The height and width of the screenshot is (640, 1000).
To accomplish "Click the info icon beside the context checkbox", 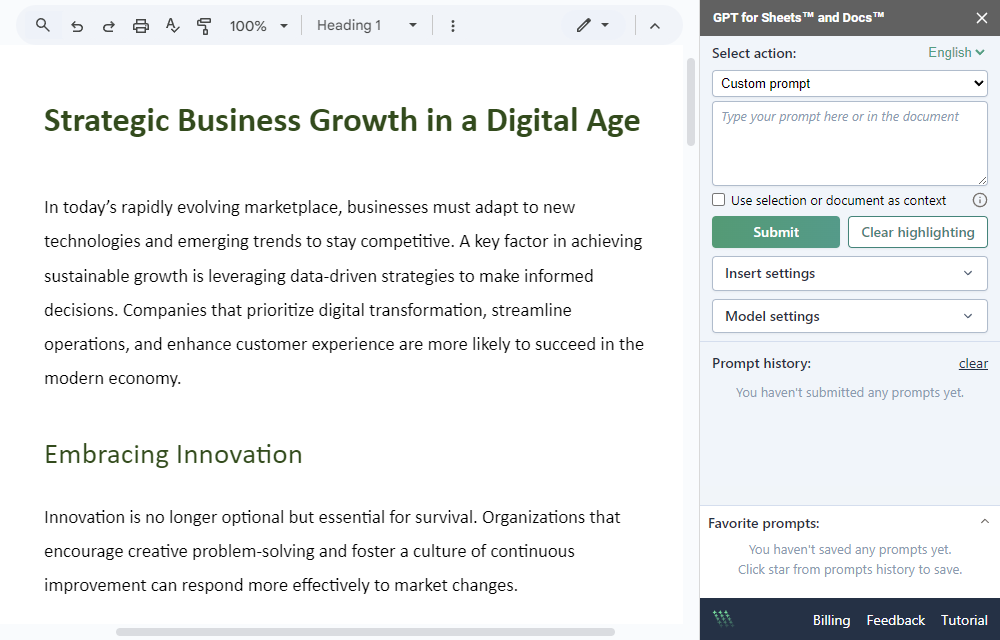I will click(x=980, y=199).
